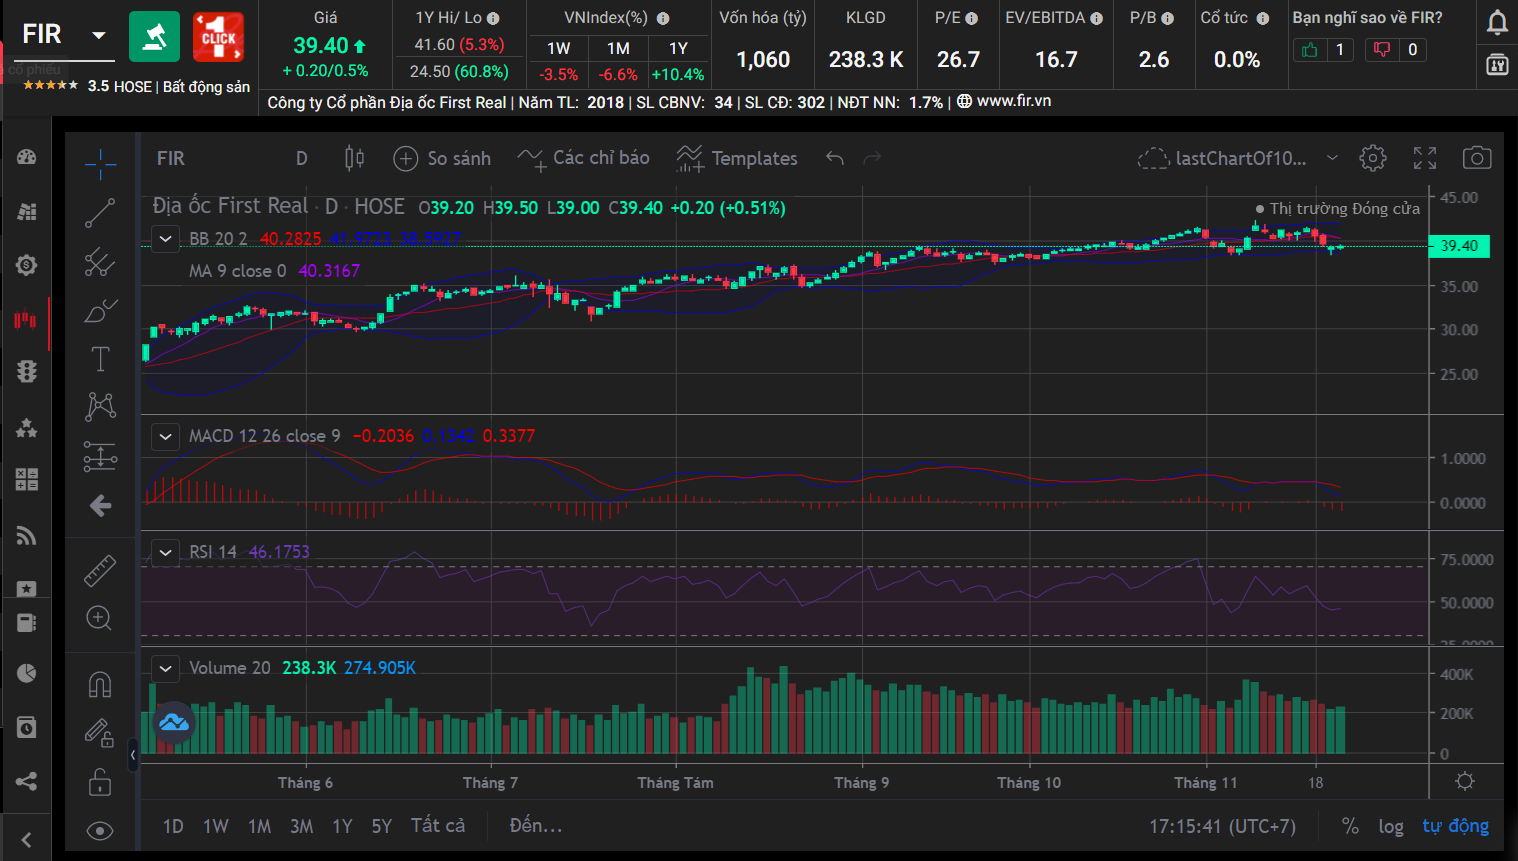Set chart range to 3M
Screen dimensions: 1518x861
click(x=301, y=826)
